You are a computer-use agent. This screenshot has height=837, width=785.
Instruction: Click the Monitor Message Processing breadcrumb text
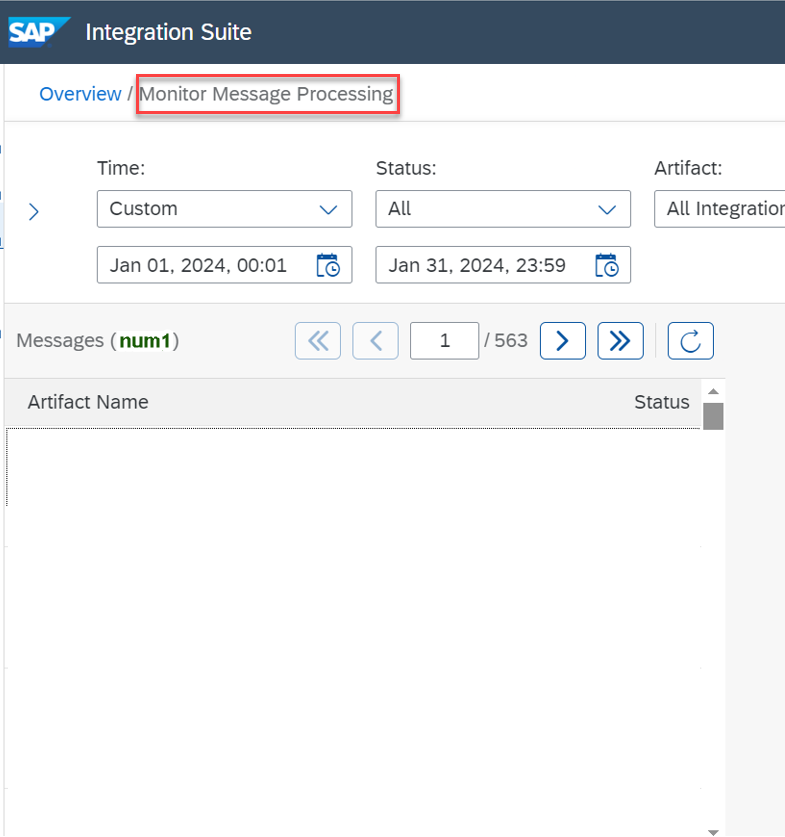point(267,94)
